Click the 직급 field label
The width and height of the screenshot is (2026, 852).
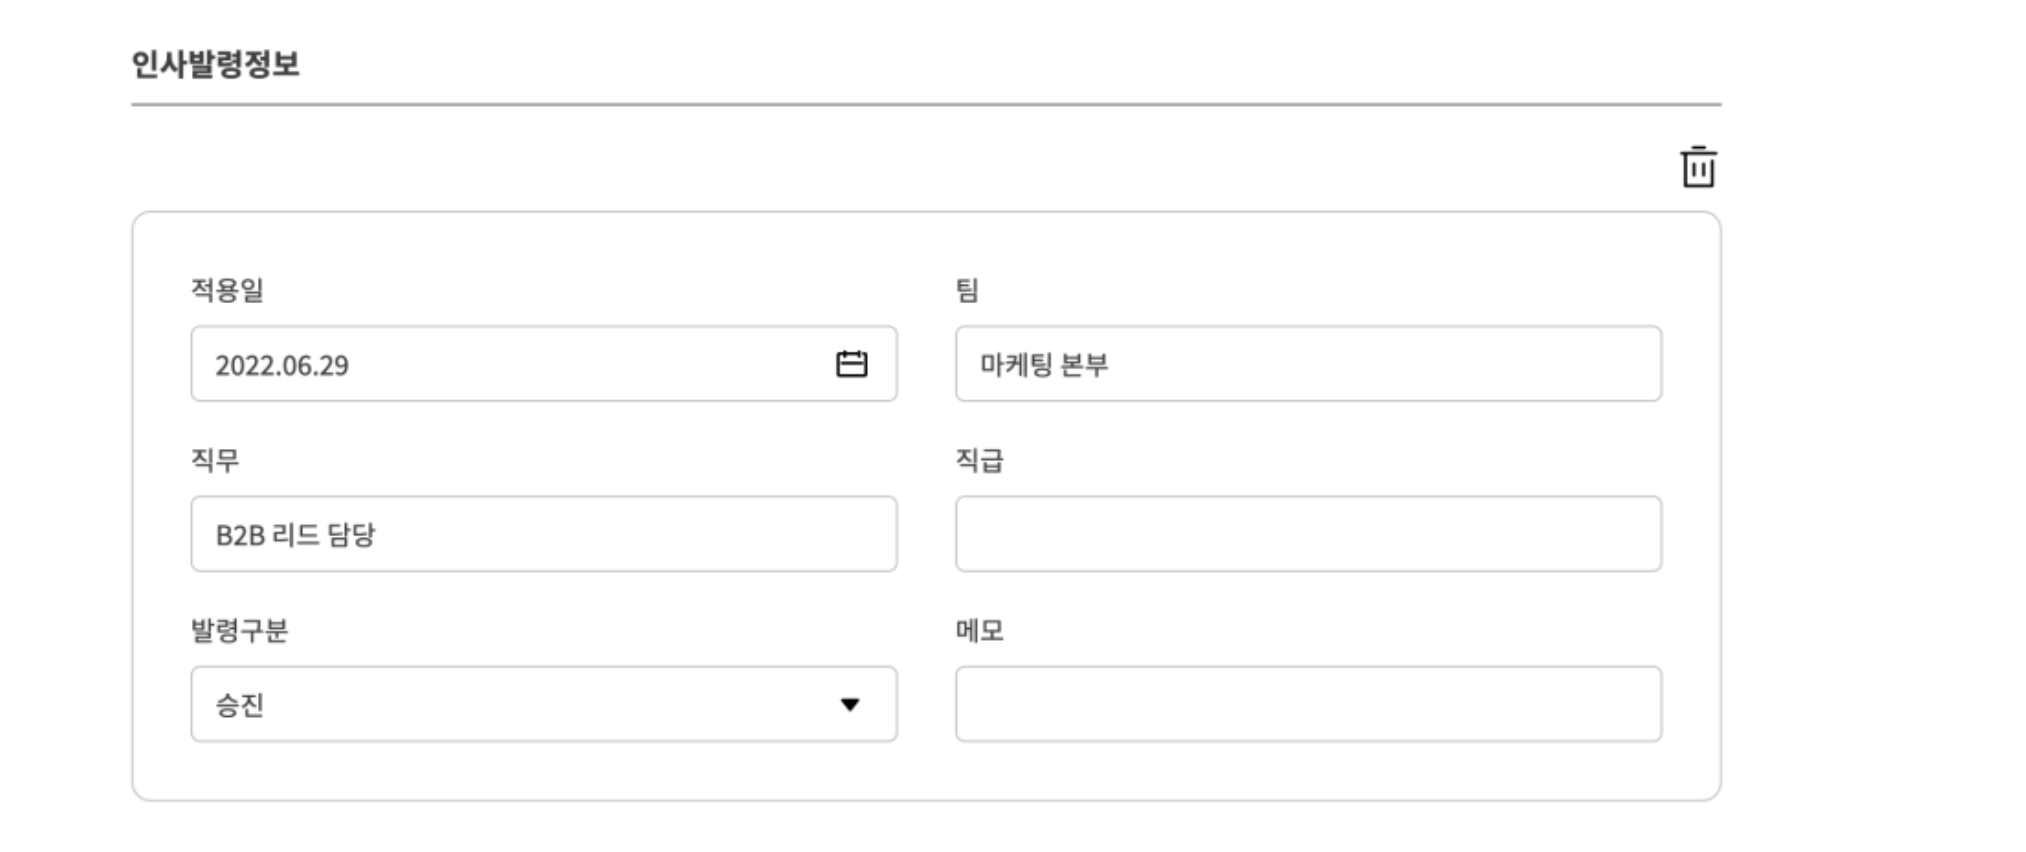[979, 460]
